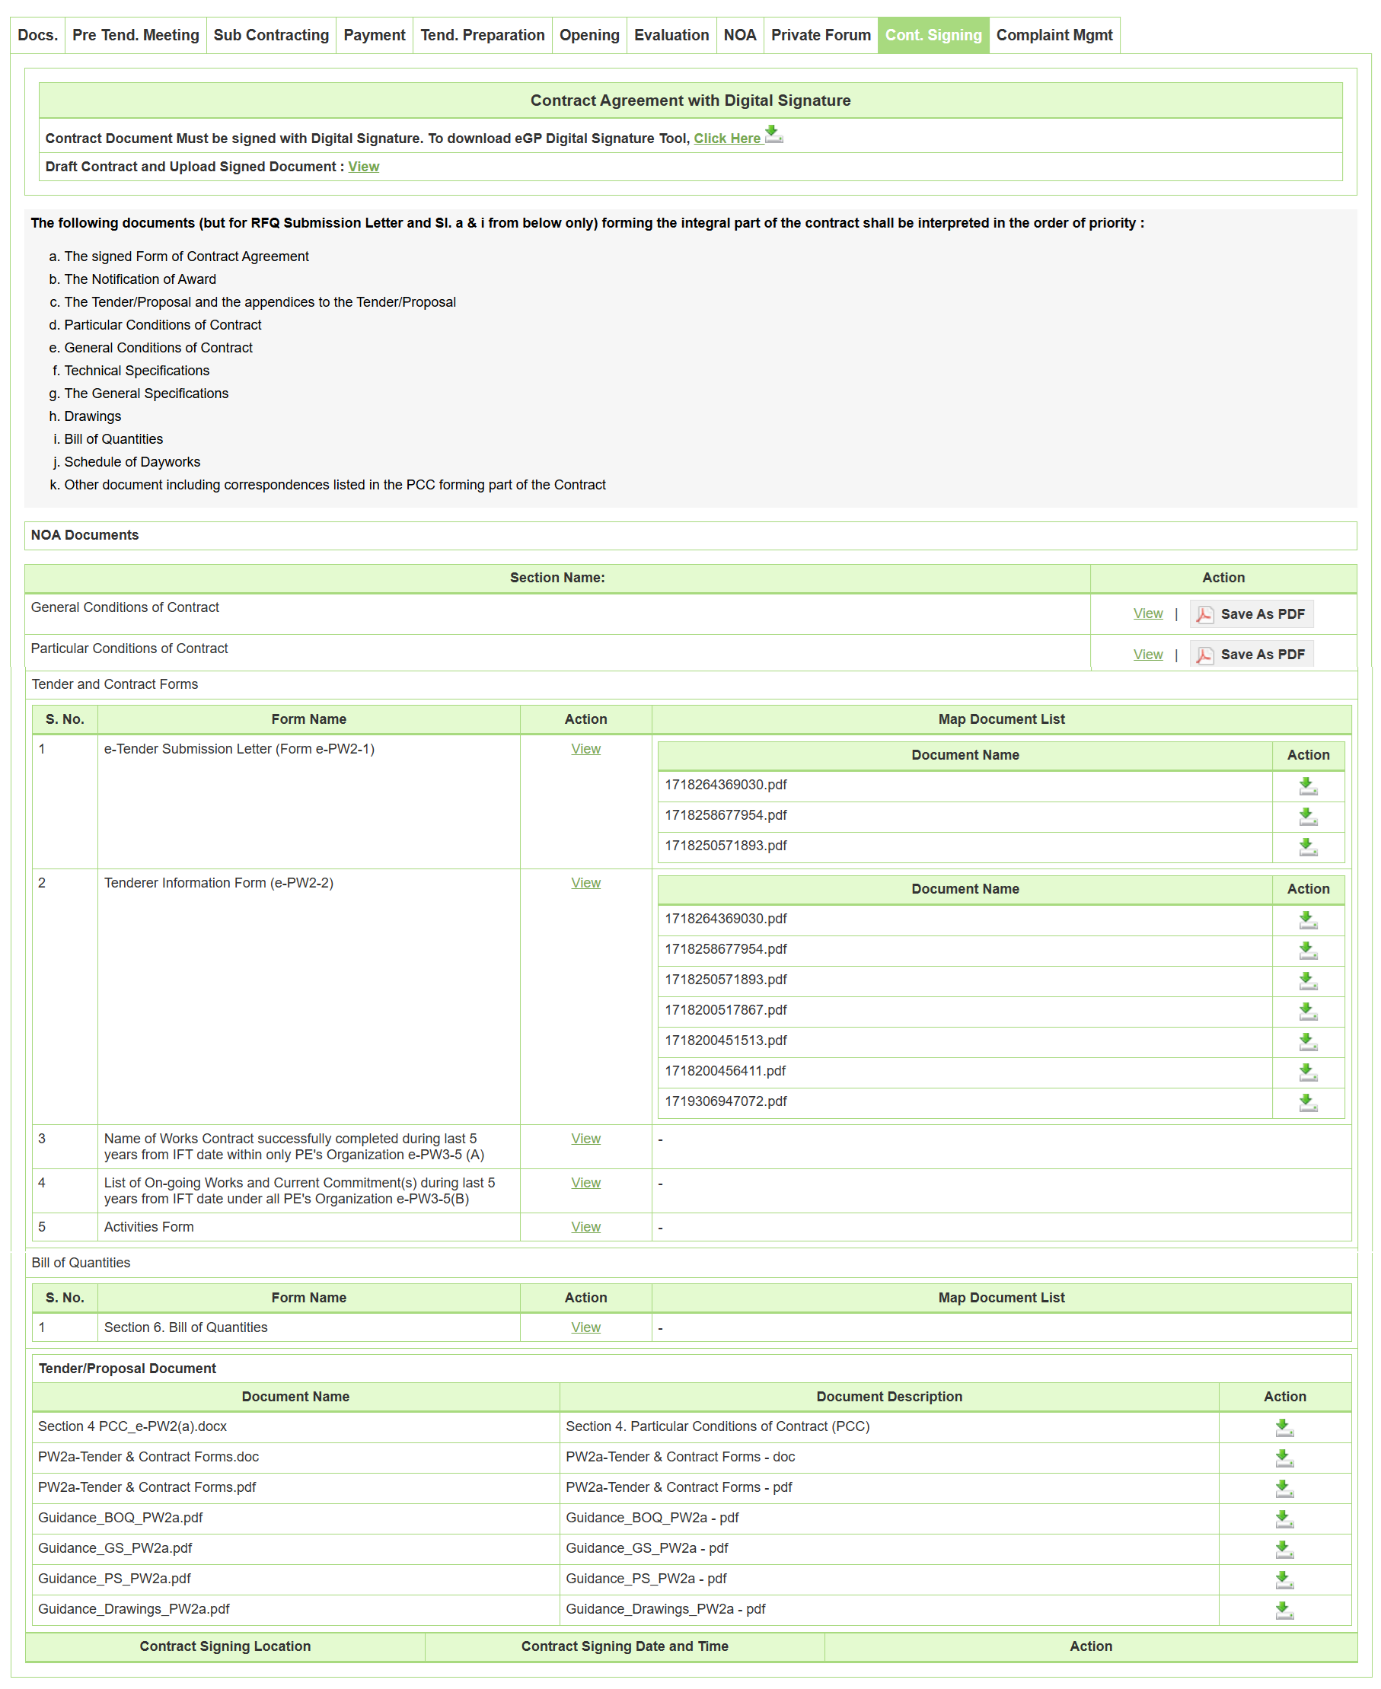This screenshot has height=1689, width=1381.
Task: Click description 'Section 4. Particular Conditions of Contract (PCC)'
Action: point(718,1427)
